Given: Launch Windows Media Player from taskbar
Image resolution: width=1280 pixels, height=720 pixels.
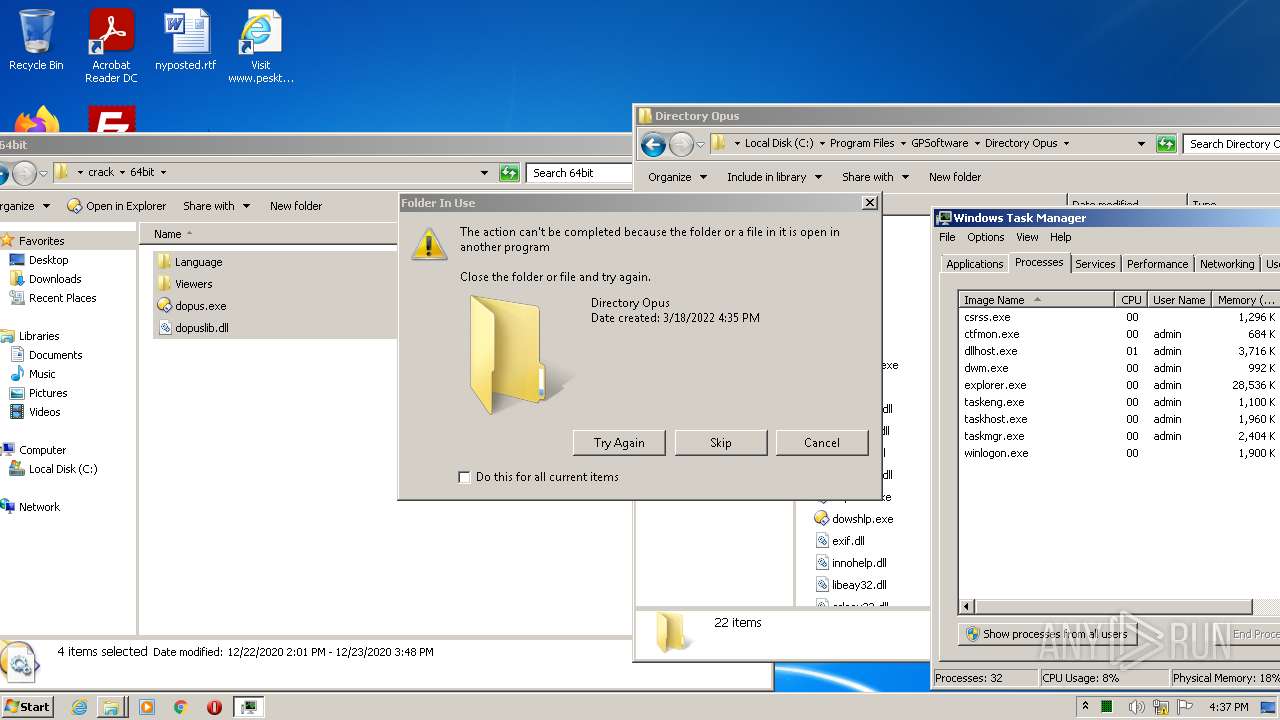Looking at the screenshot, I should point(147,707).
